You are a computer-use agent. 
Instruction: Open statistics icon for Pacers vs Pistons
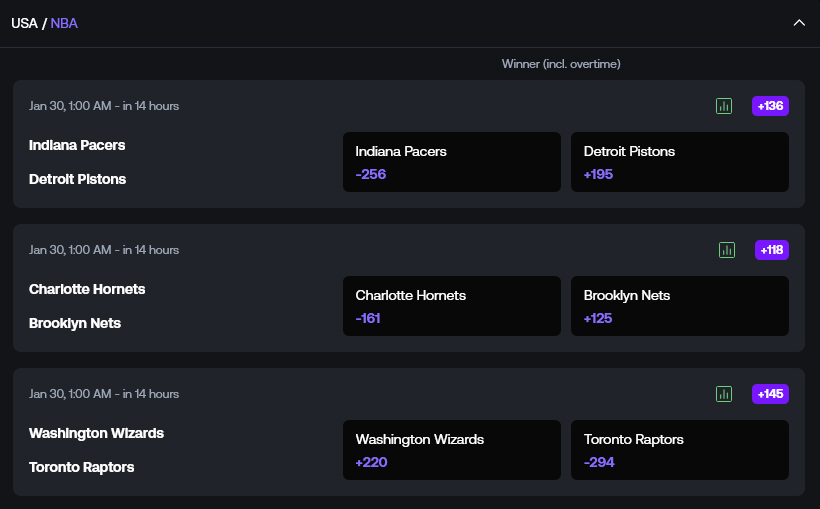pos(724,106)
